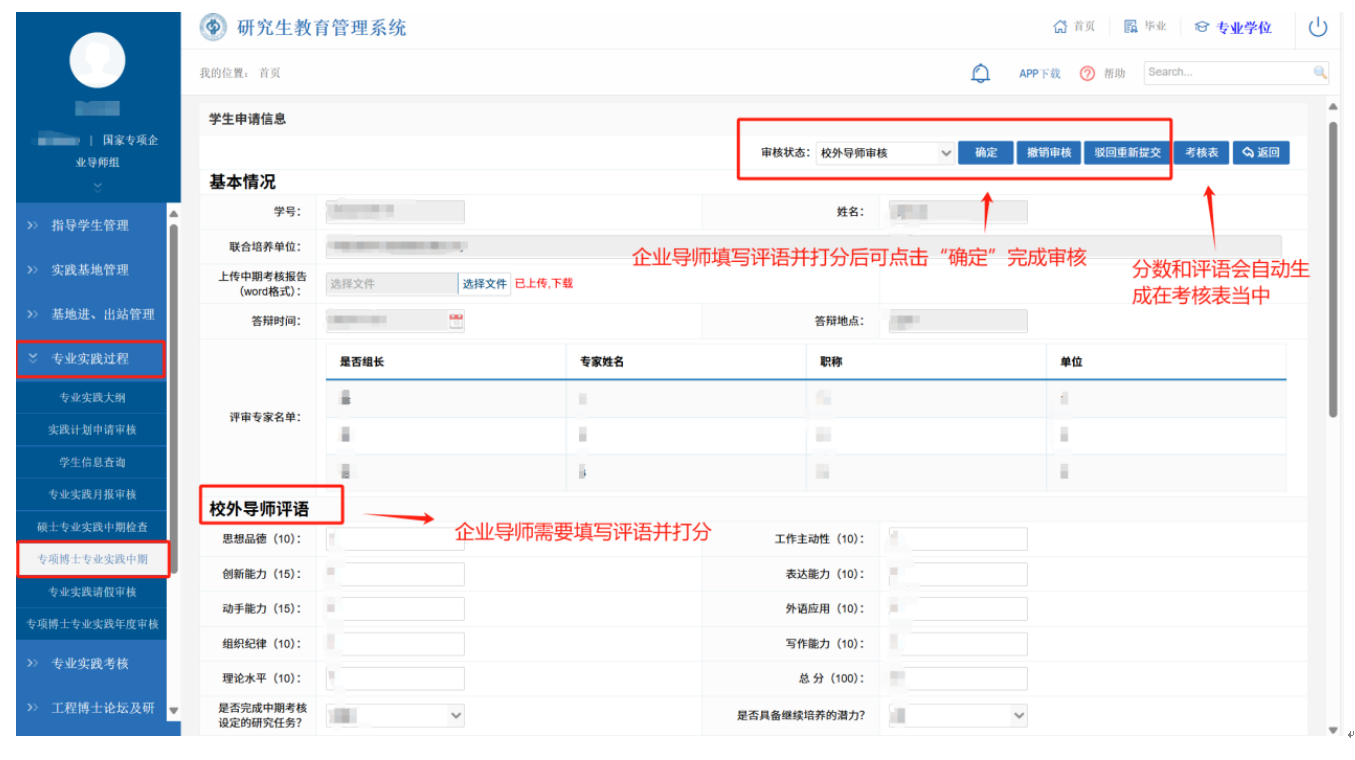Click the system logo icon
The width and height of the screenshot is (1355, 760).
coord(213,28)
